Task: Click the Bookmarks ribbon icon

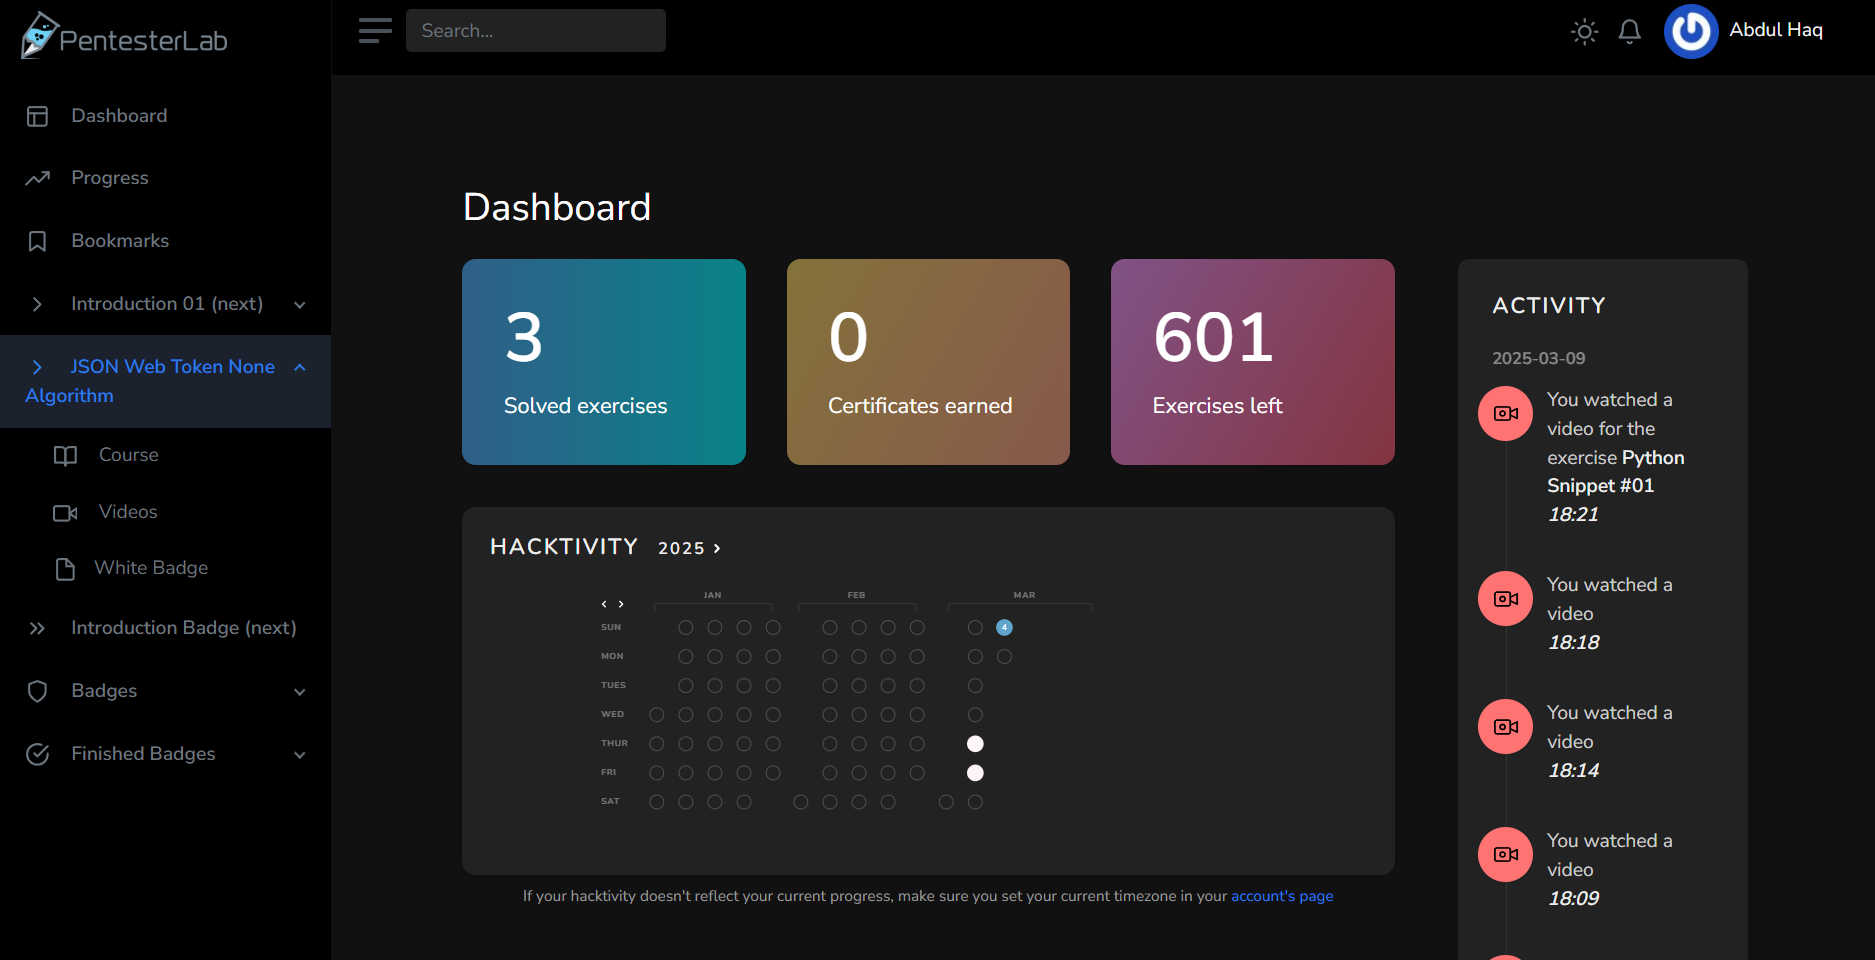Action: point(38,241)
